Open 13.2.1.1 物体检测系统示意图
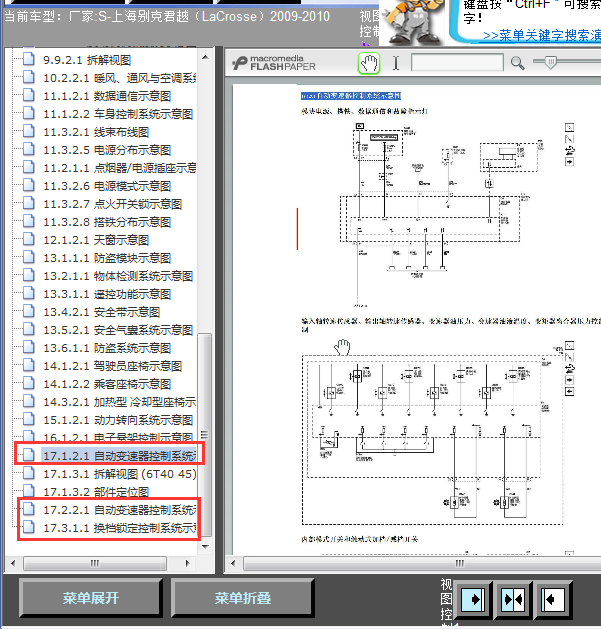The height and width of the screenshot is (629, 601). point(118,276)
